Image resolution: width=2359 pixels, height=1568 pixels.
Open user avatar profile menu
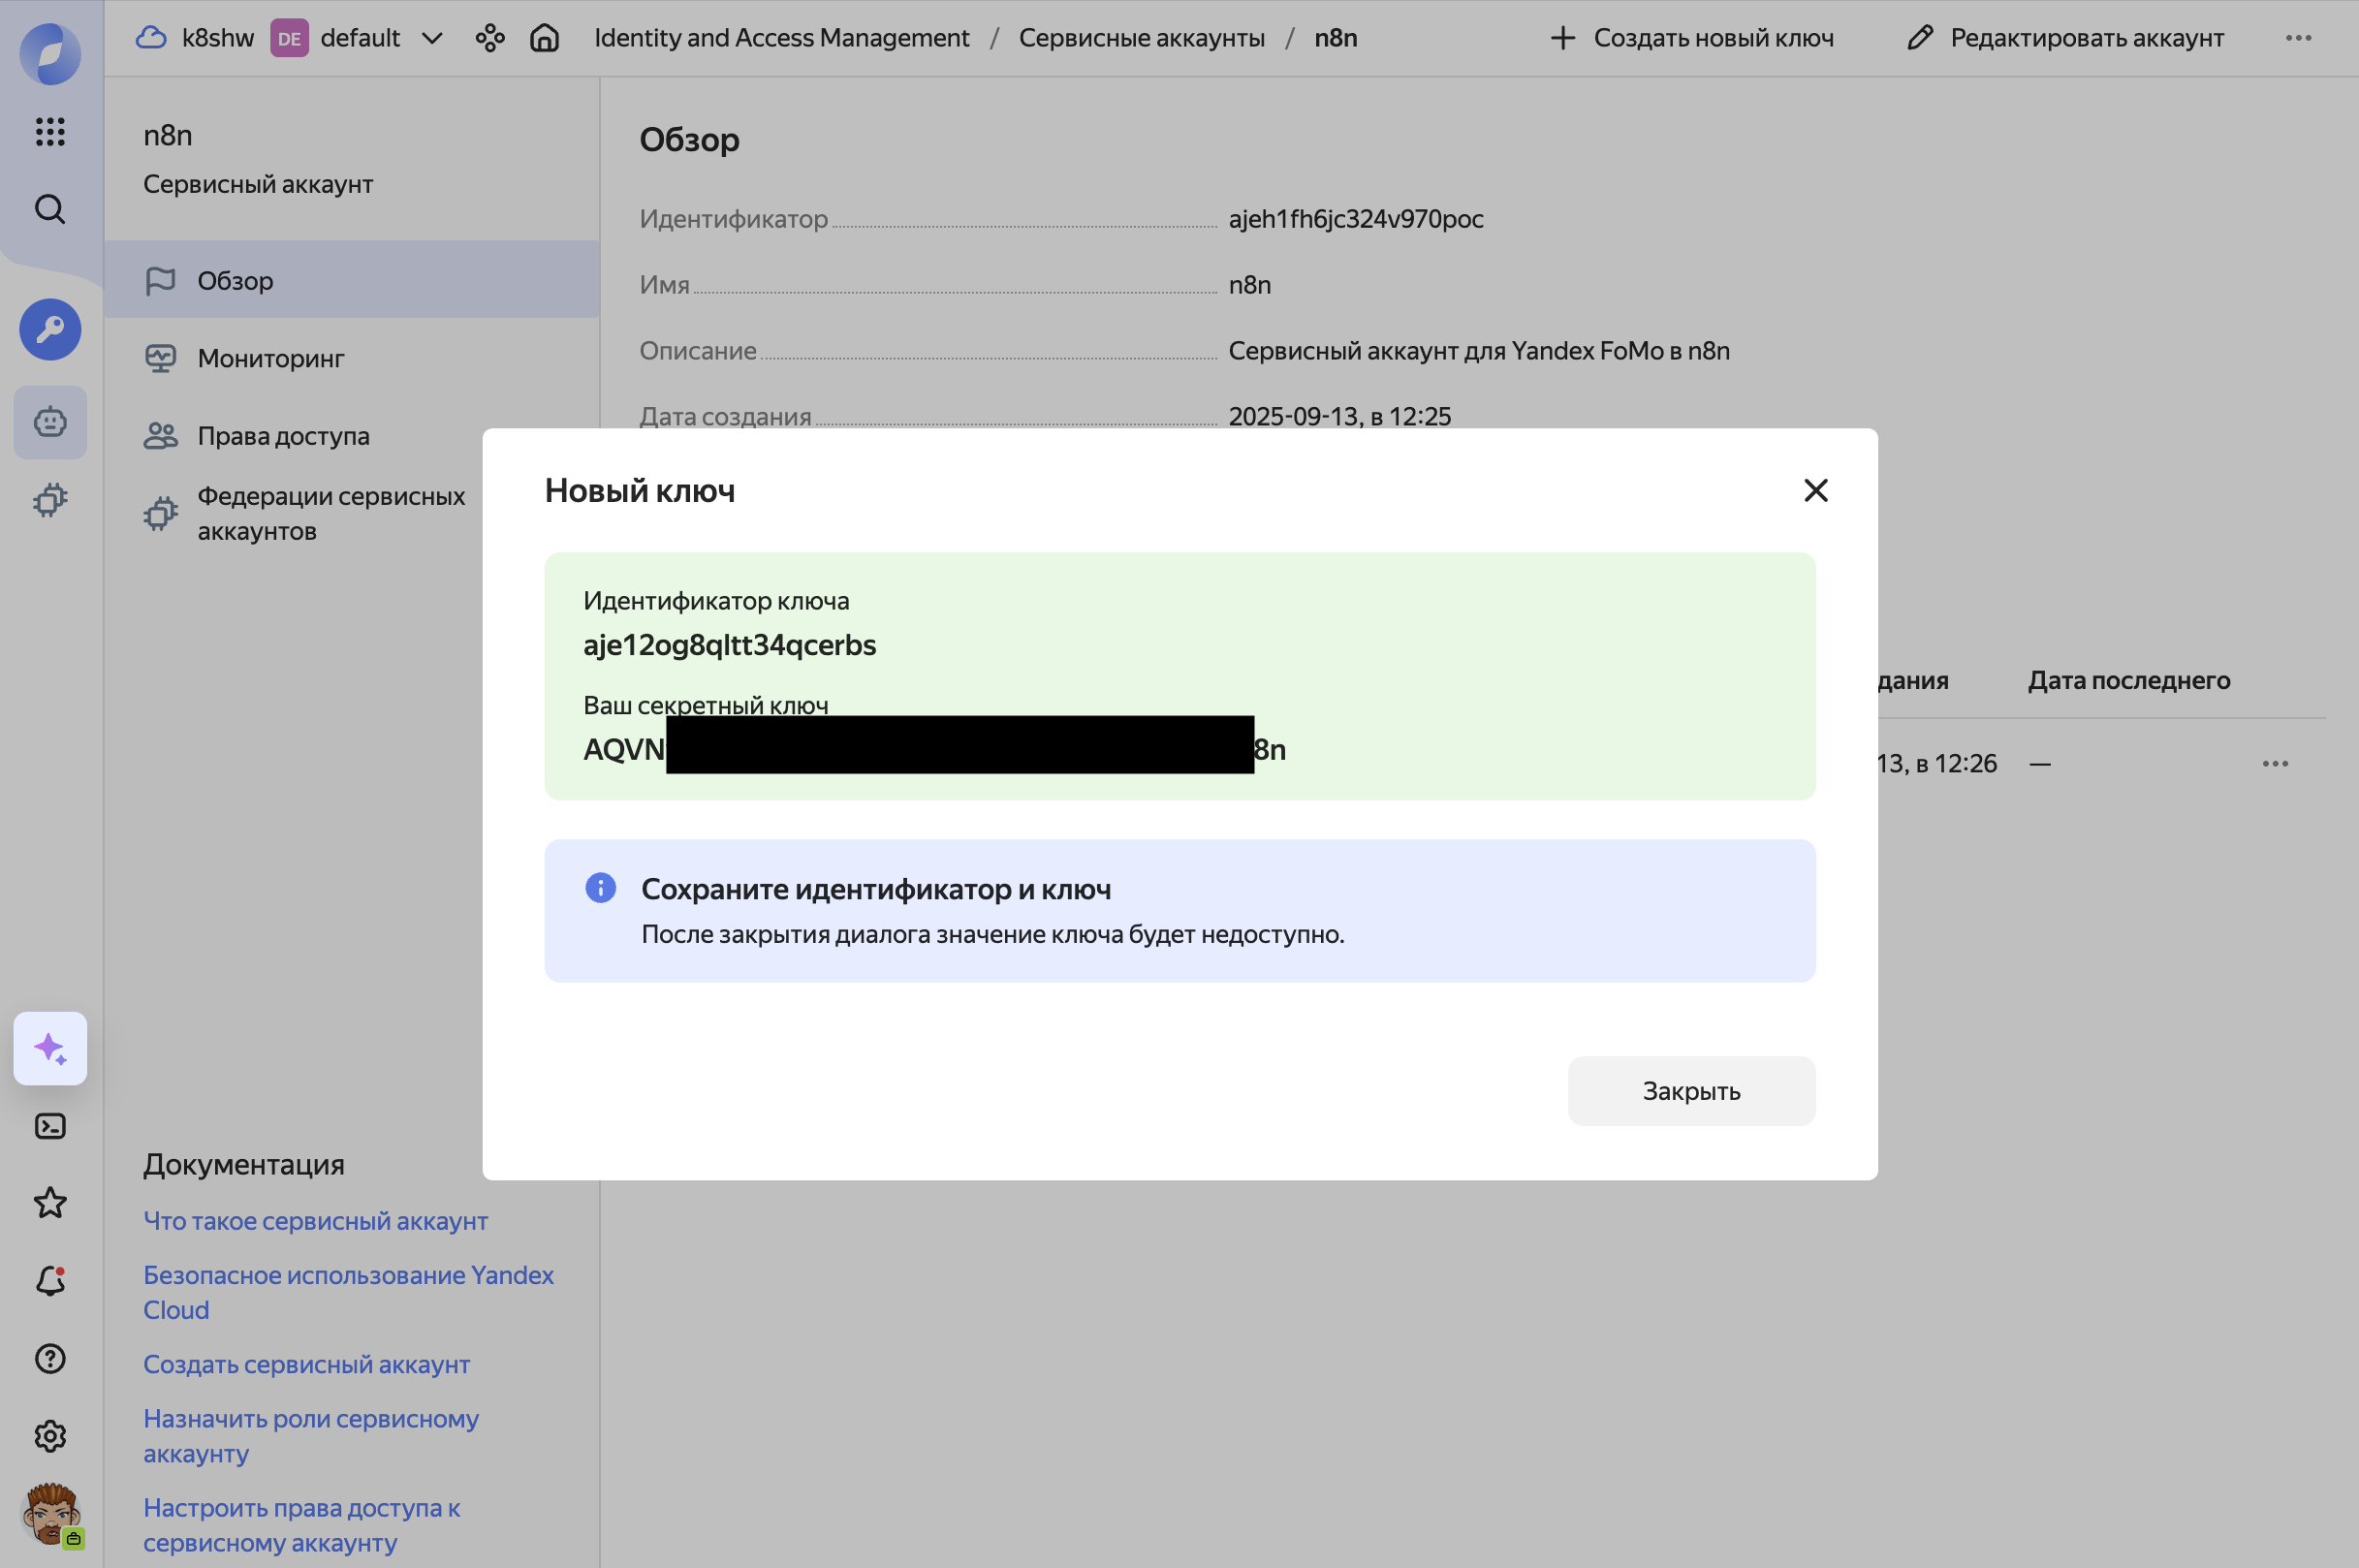(52, 1514)
